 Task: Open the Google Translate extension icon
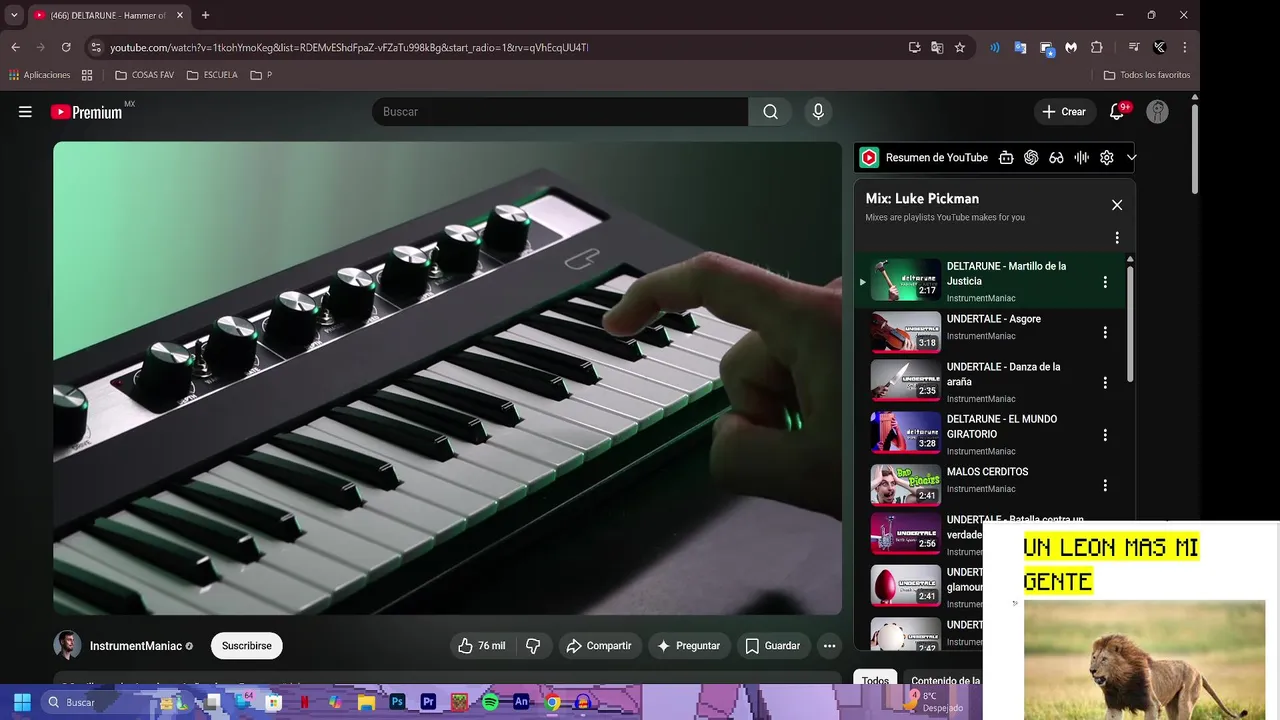point(1020,47)
